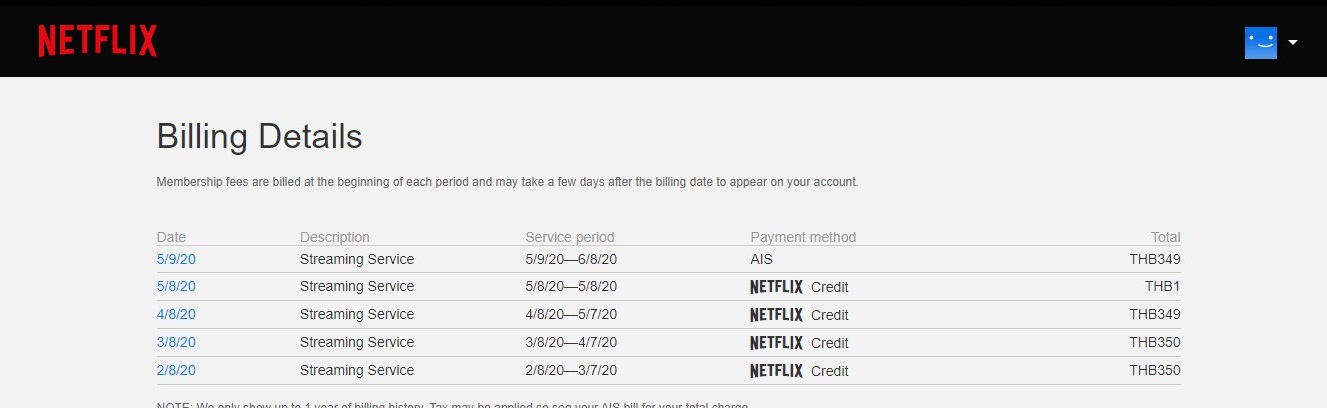Click Netflix Credit logo in 3/8/20 row
The height and width of the screenshot is (408, 1327).
click(x=776, y=343)
